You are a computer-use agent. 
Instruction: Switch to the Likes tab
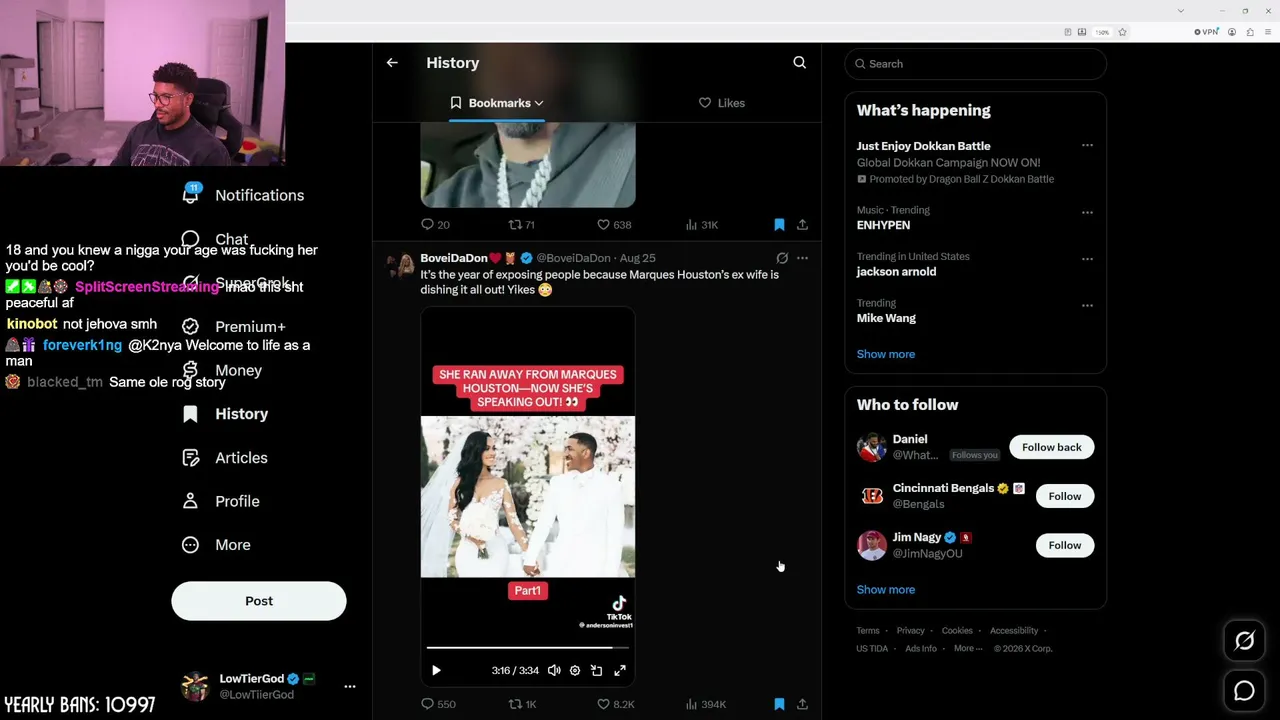click(721, 103)
